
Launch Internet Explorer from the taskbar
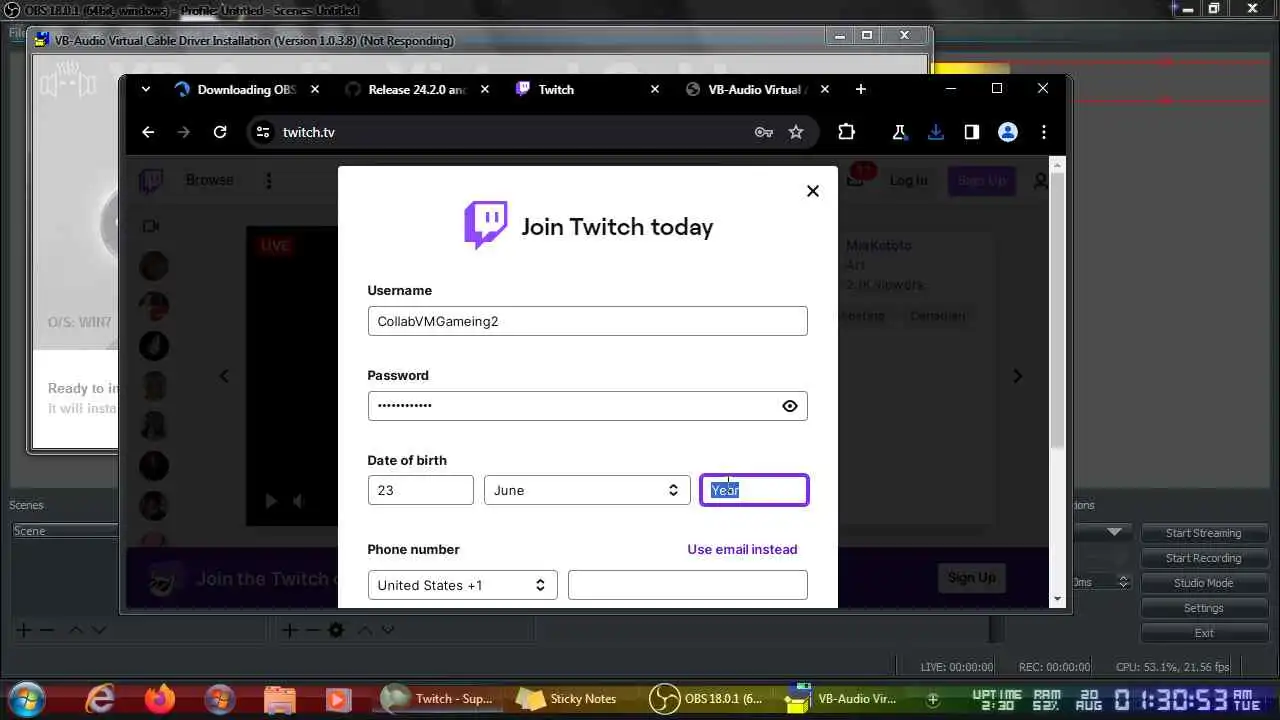100,698
